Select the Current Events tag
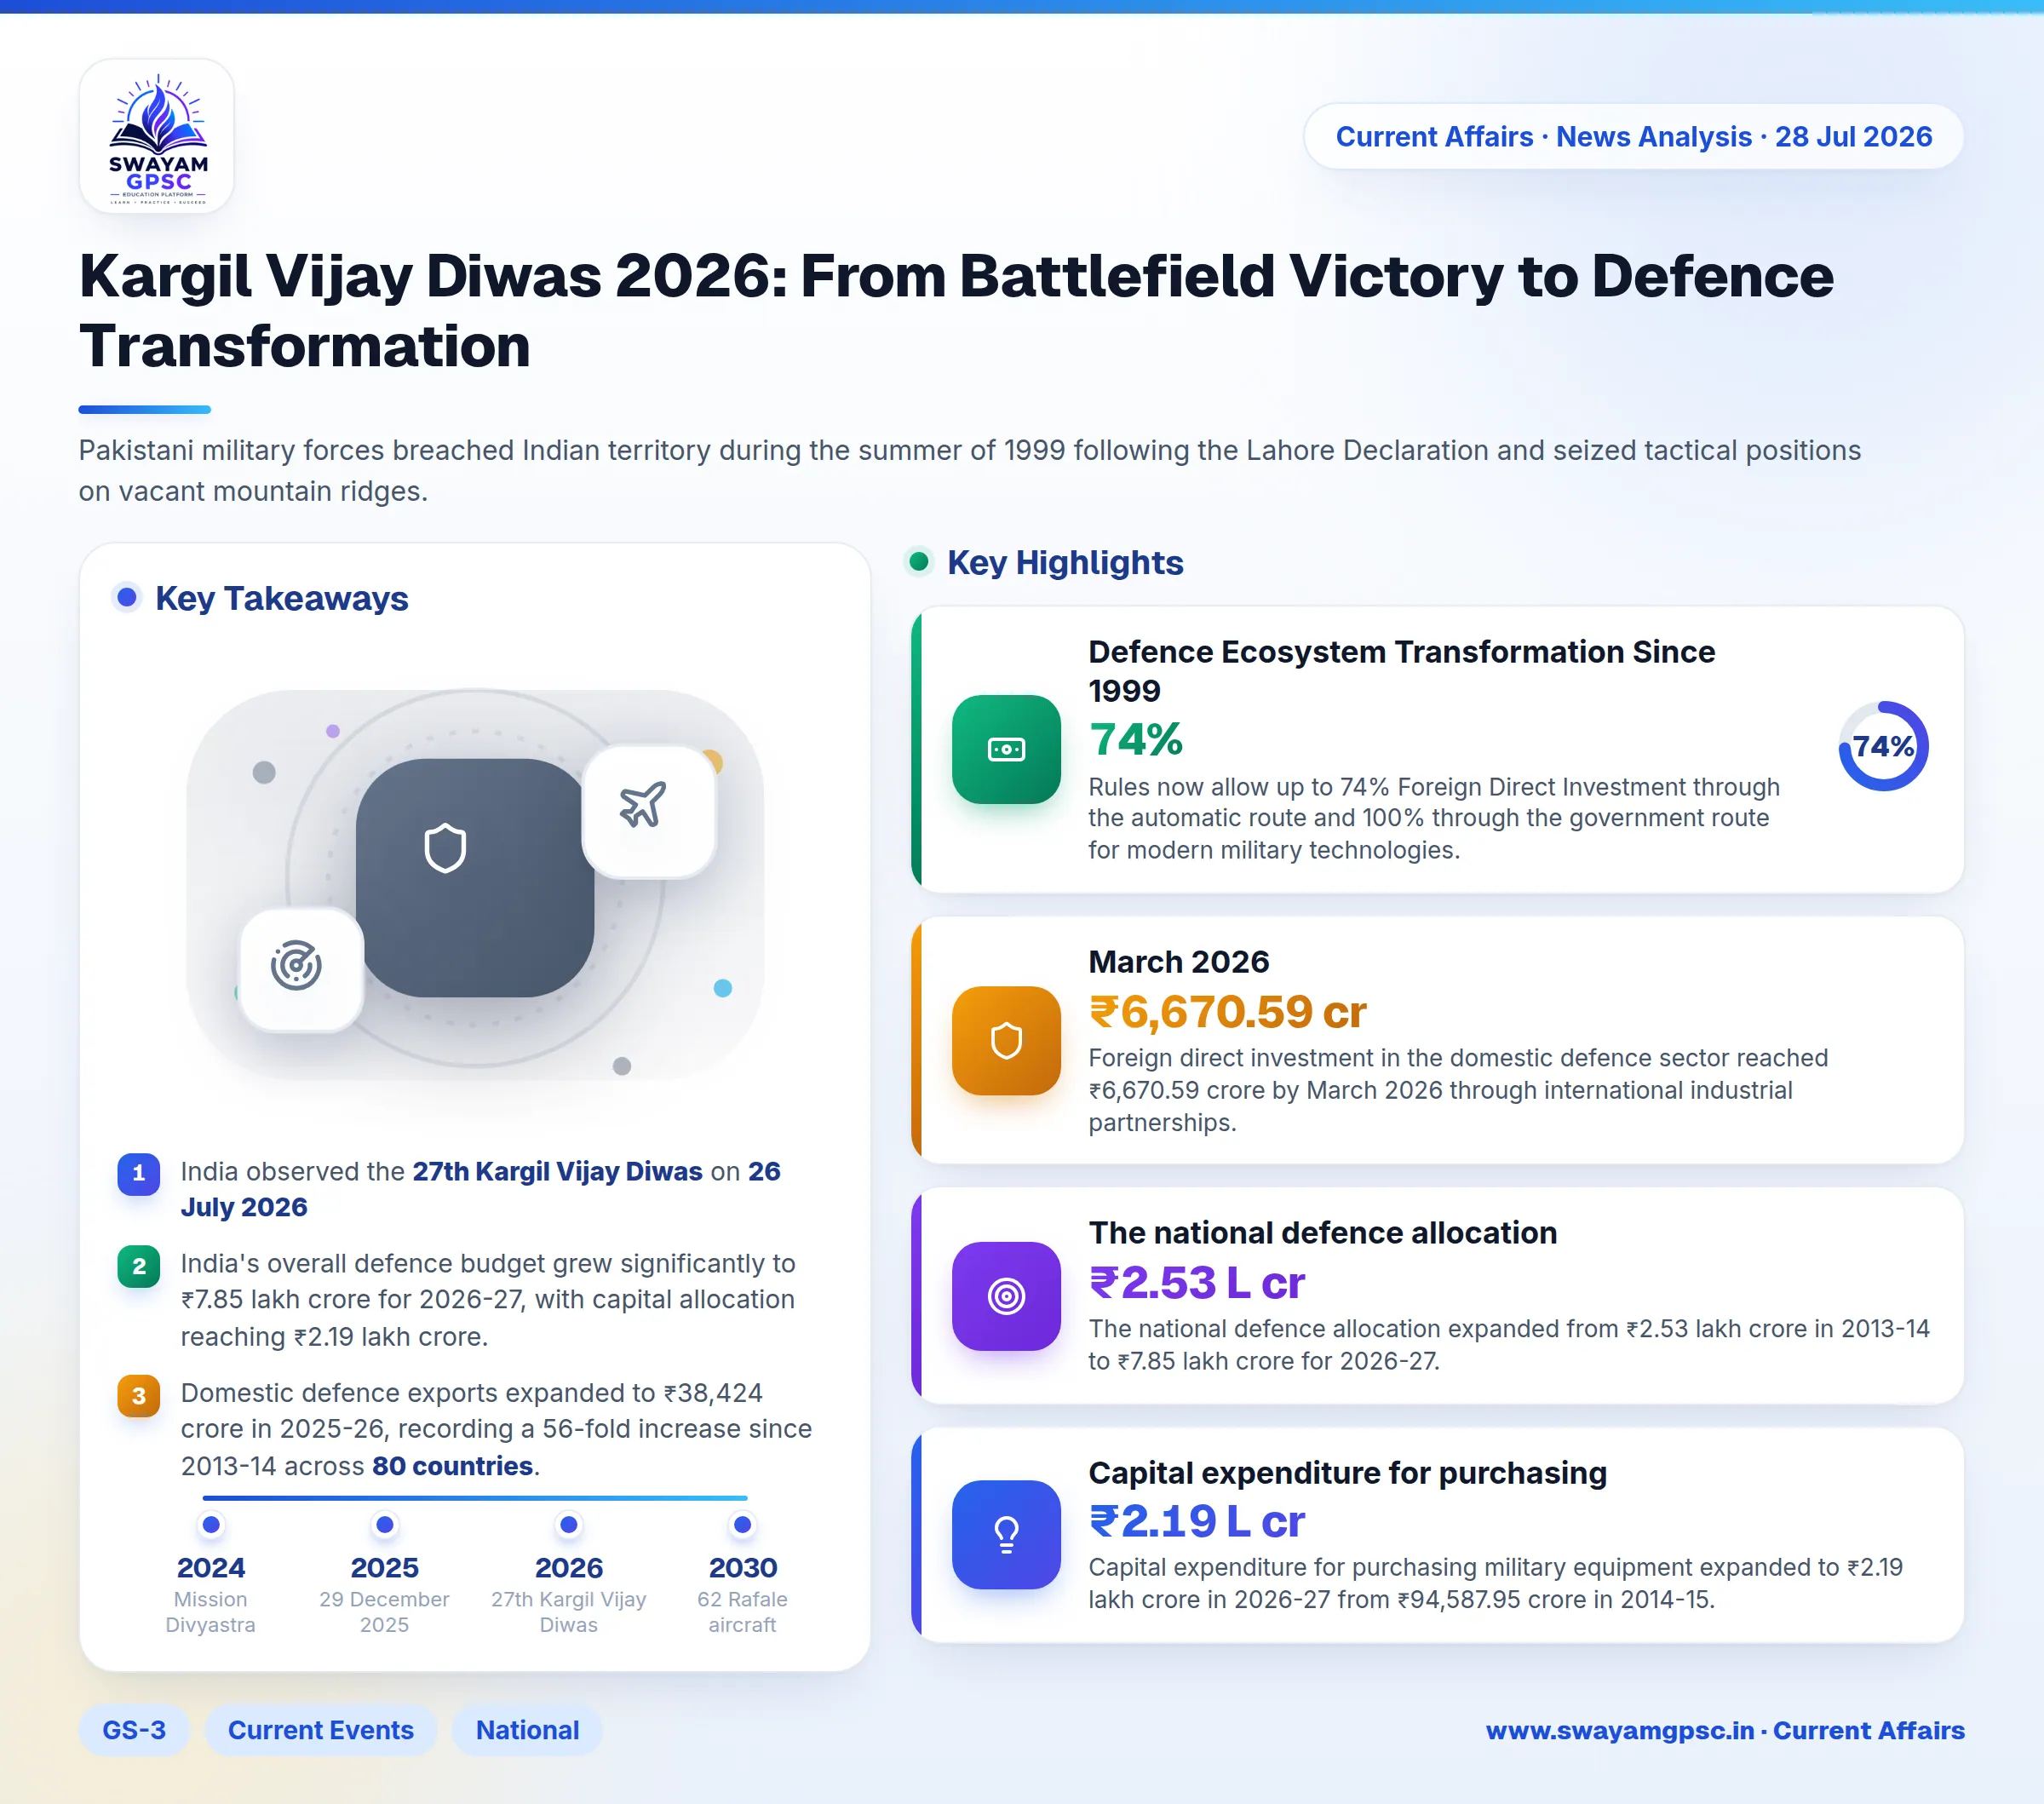Image resolution: width=2044 pixels, height=1804 pixels. 321,1730
